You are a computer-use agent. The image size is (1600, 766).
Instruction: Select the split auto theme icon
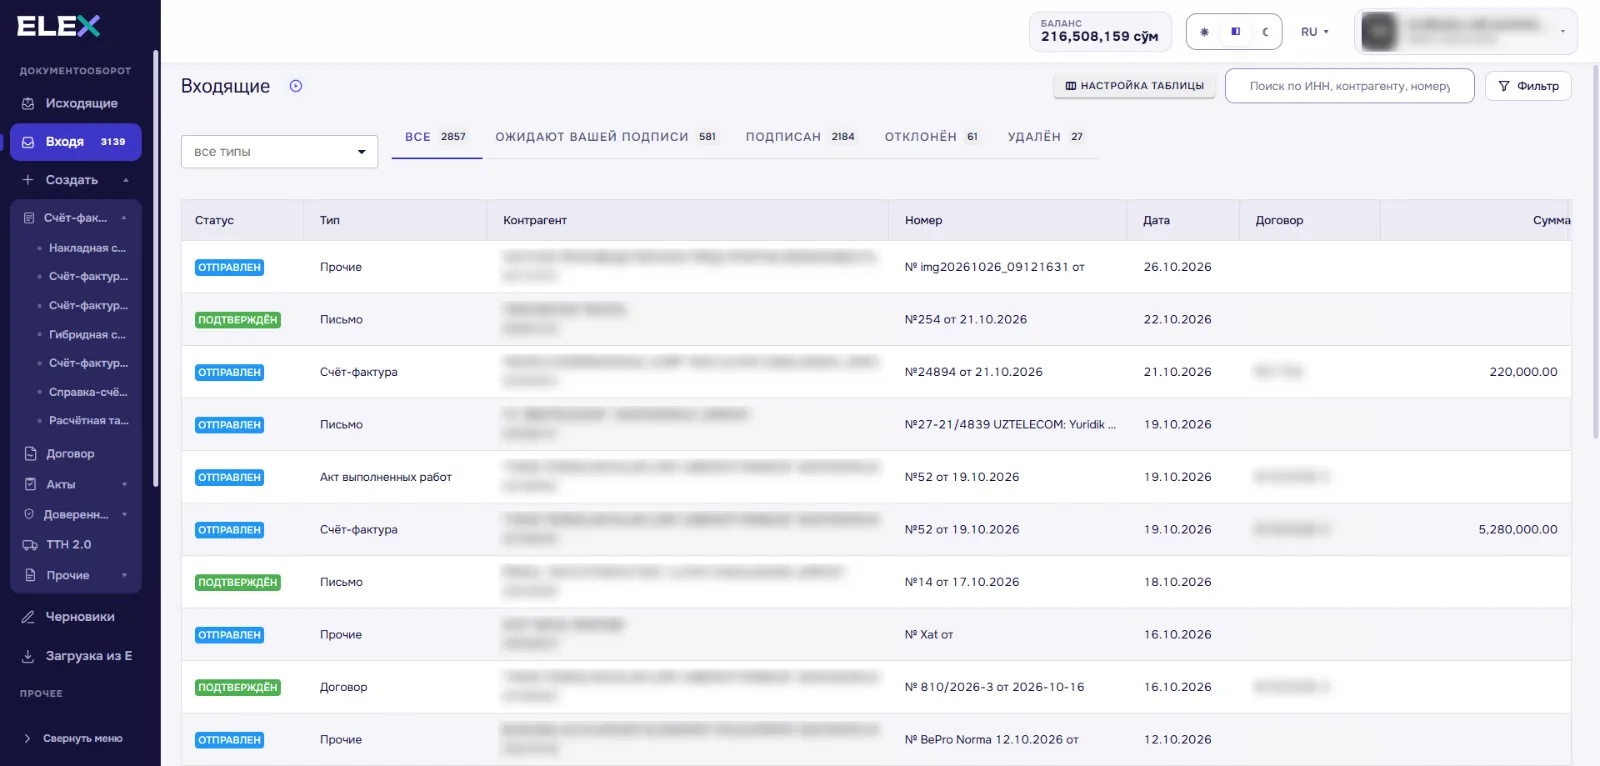click(x=1236, y=32)
